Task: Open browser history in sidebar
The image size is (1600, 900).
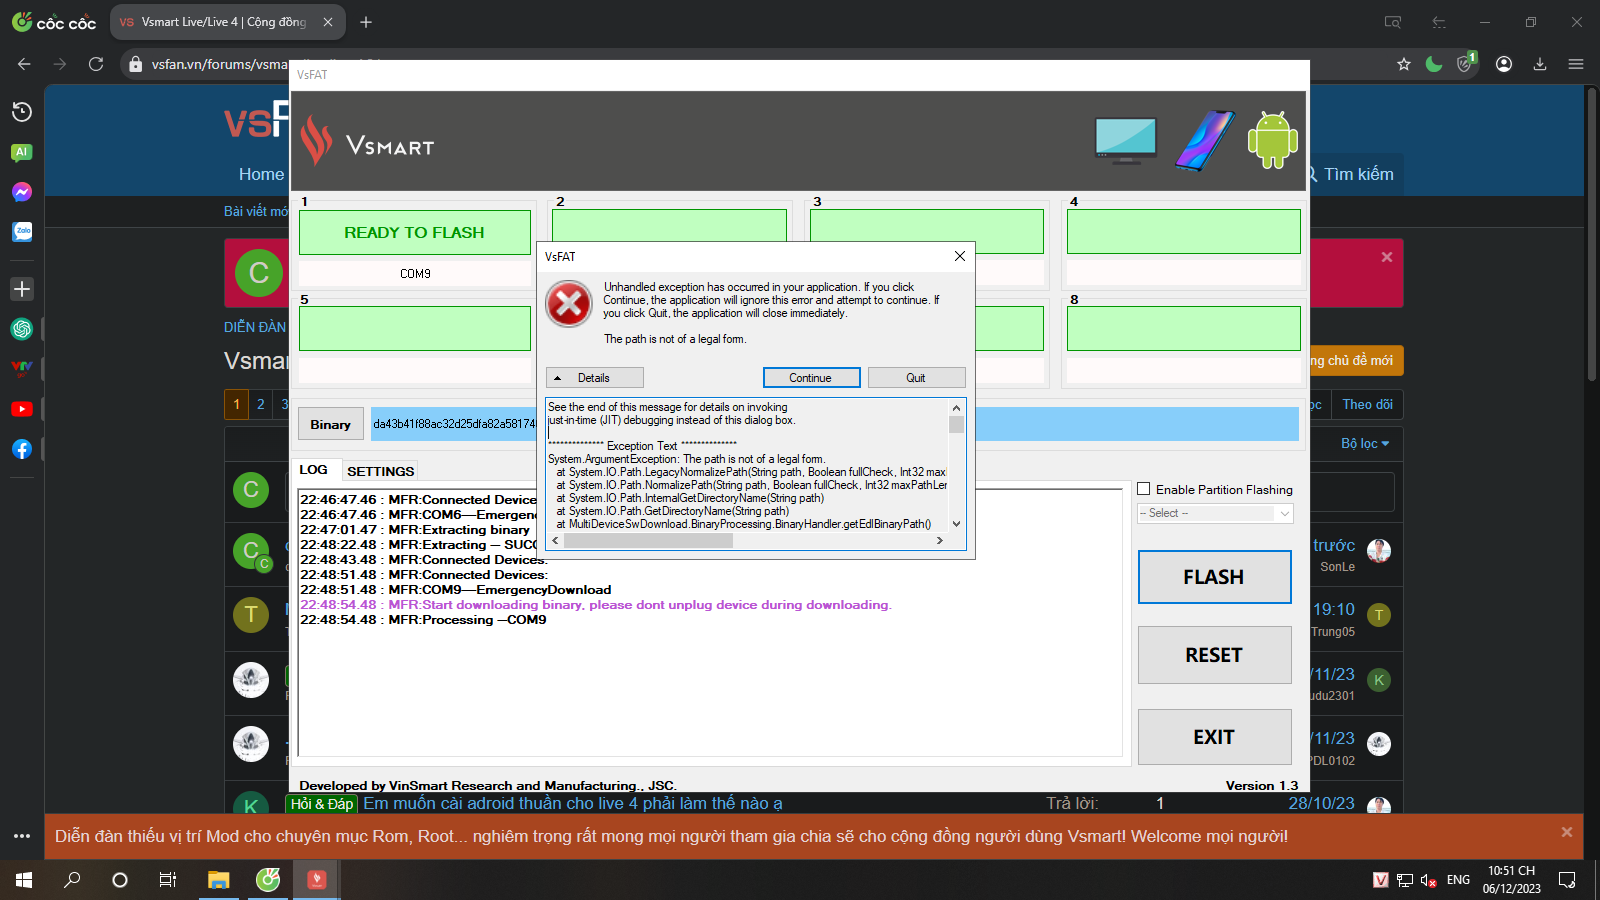Action: click(22, 112)
